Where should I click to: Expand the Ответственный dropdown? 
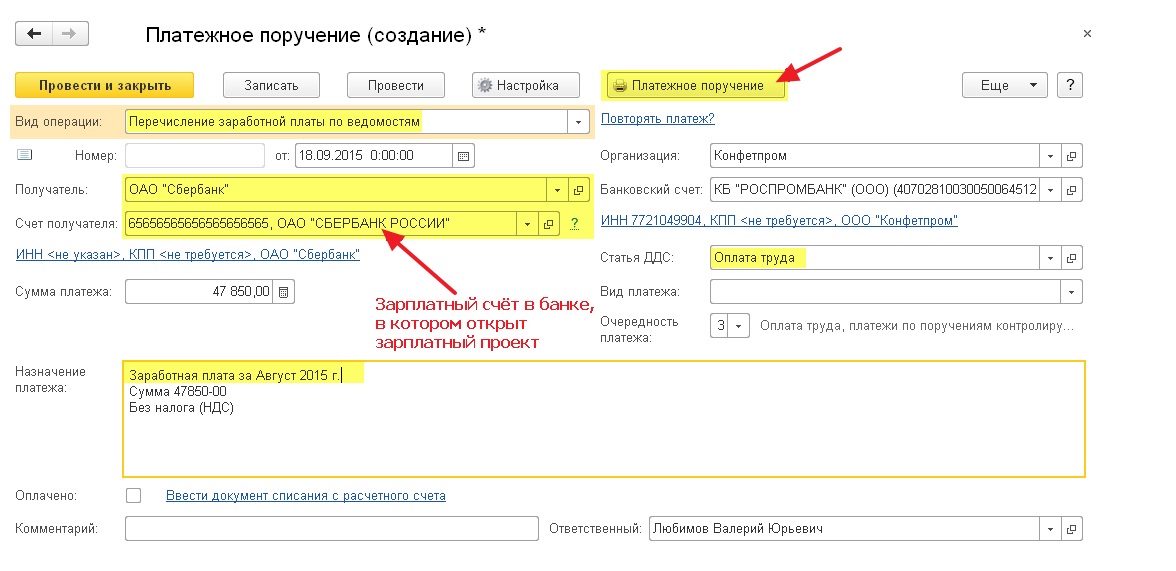pos(1051,528)
